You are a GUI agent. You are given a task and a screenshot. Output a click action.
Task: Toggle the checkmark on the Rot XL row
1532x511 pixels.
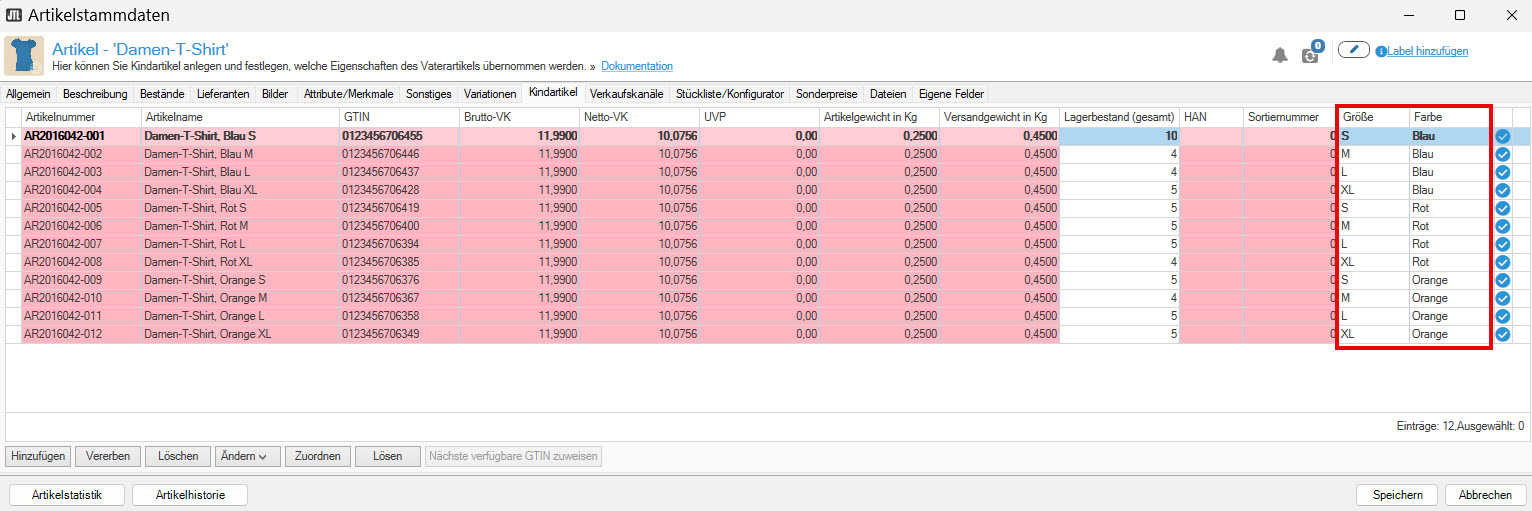click(1502, 262)
